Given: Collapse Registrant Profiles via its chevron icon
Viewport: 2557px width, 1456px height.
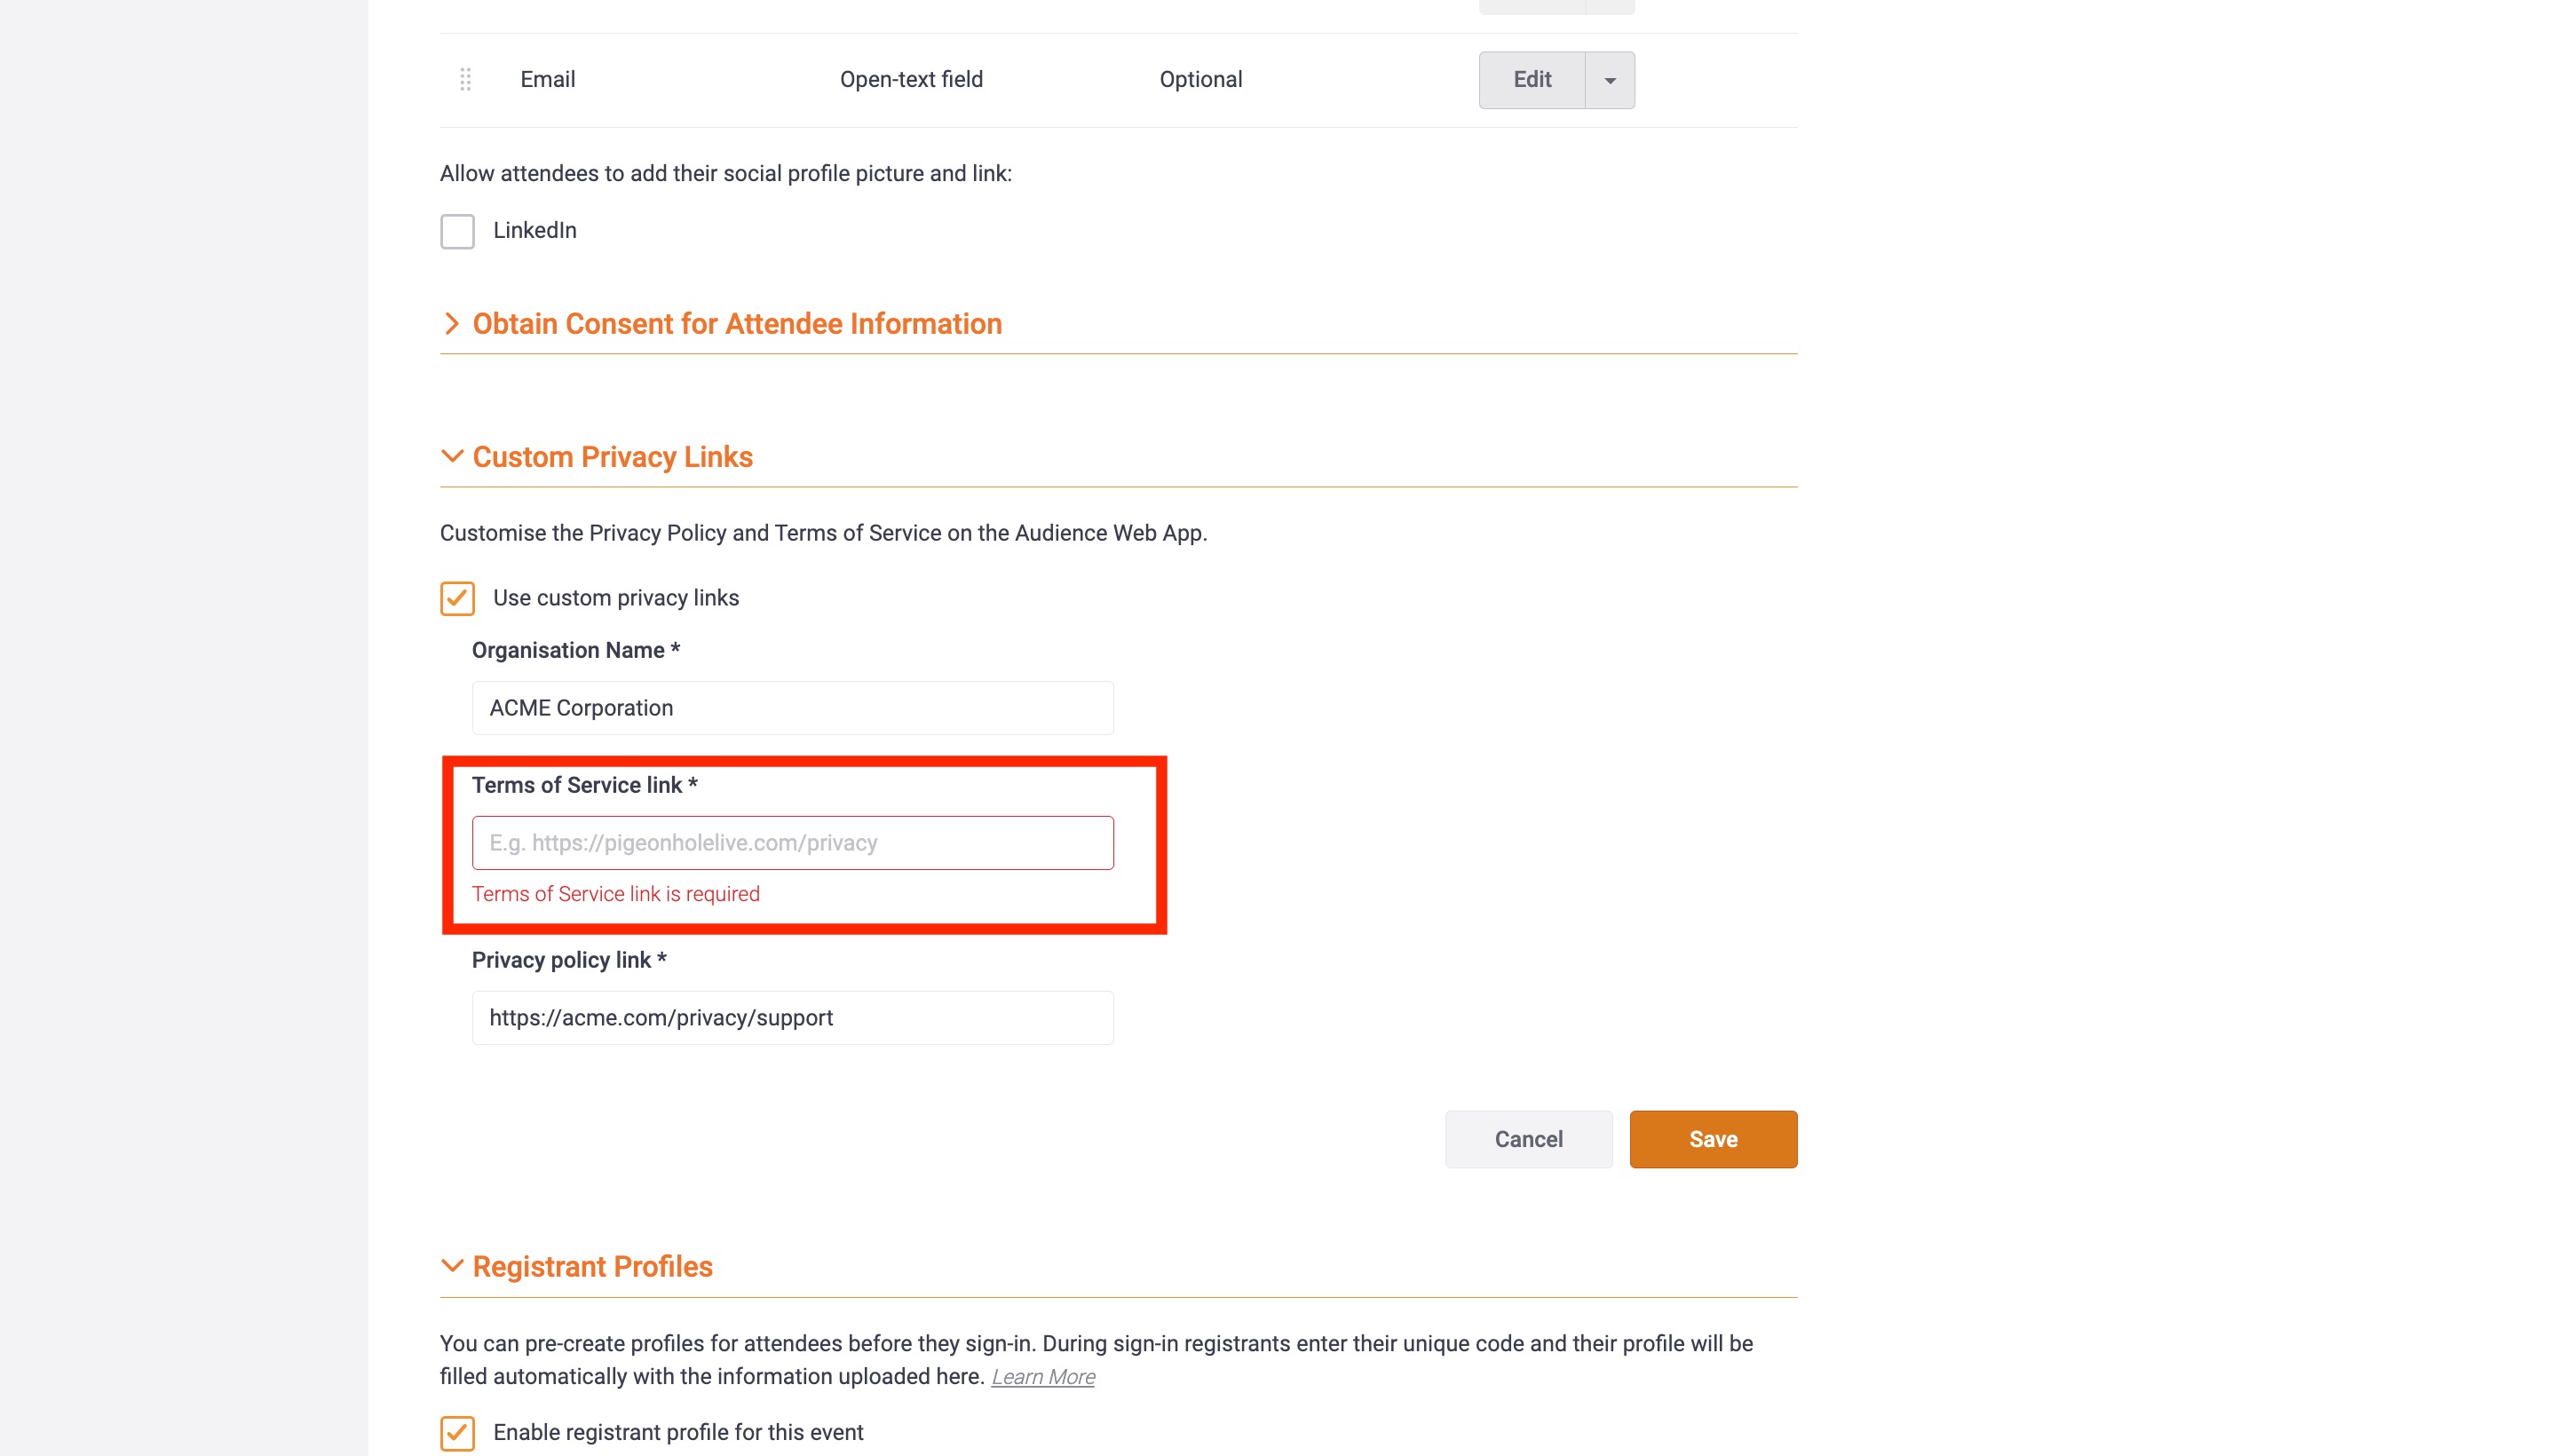Looking at the screenshot, I should click(x=452, y=1266).
